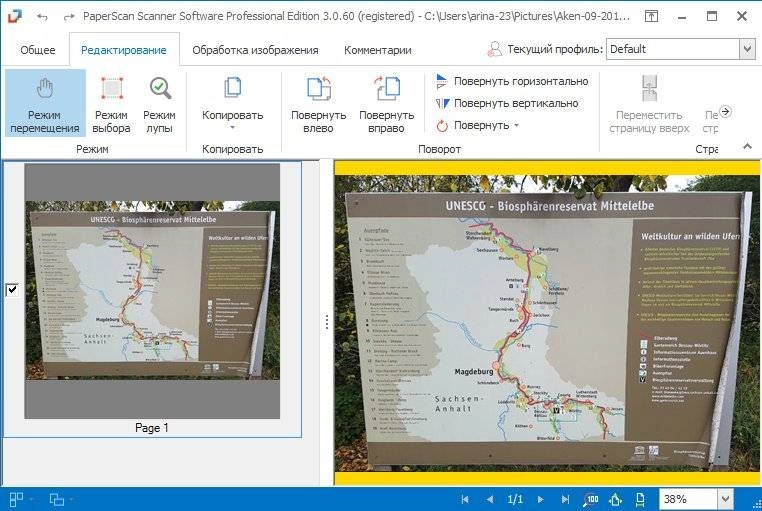Click the Текущий профиль label
Screen dimensions: 762x511
click(555, 49)
